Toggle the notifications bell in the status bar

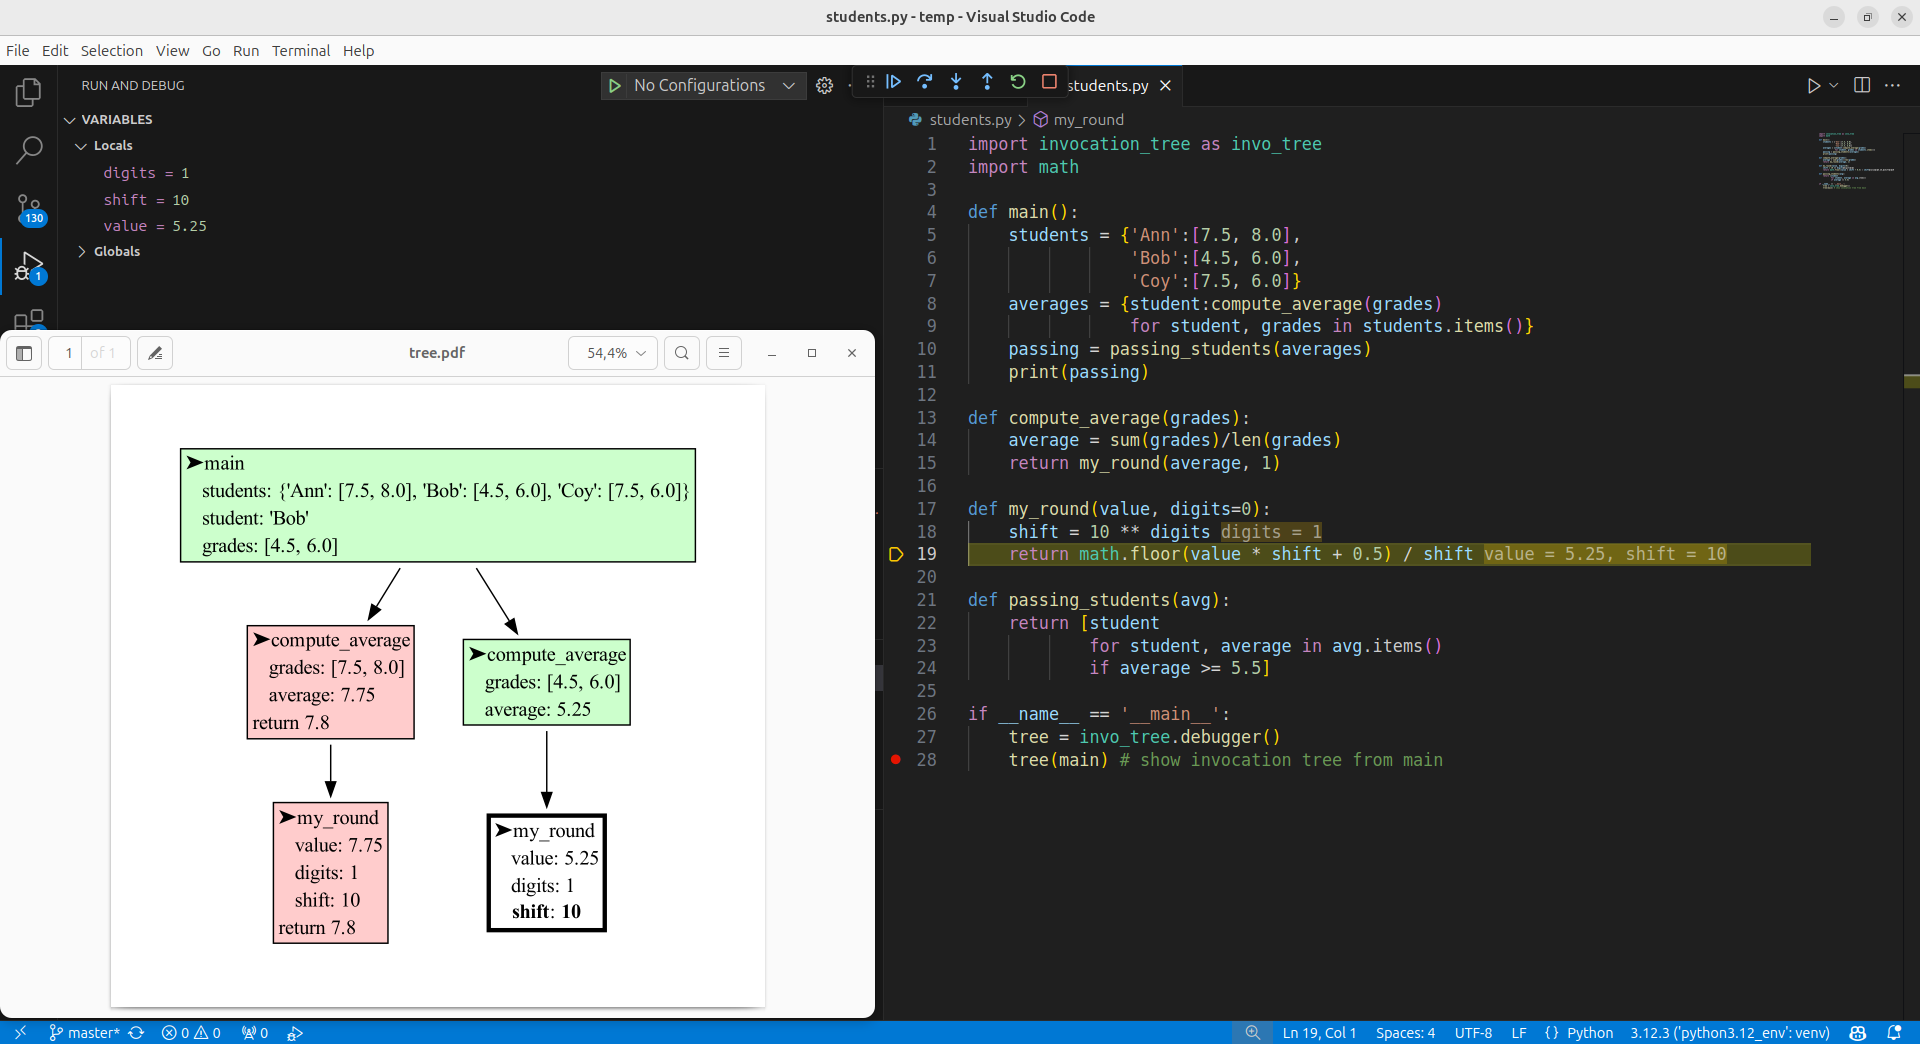pos(1898,1033)
